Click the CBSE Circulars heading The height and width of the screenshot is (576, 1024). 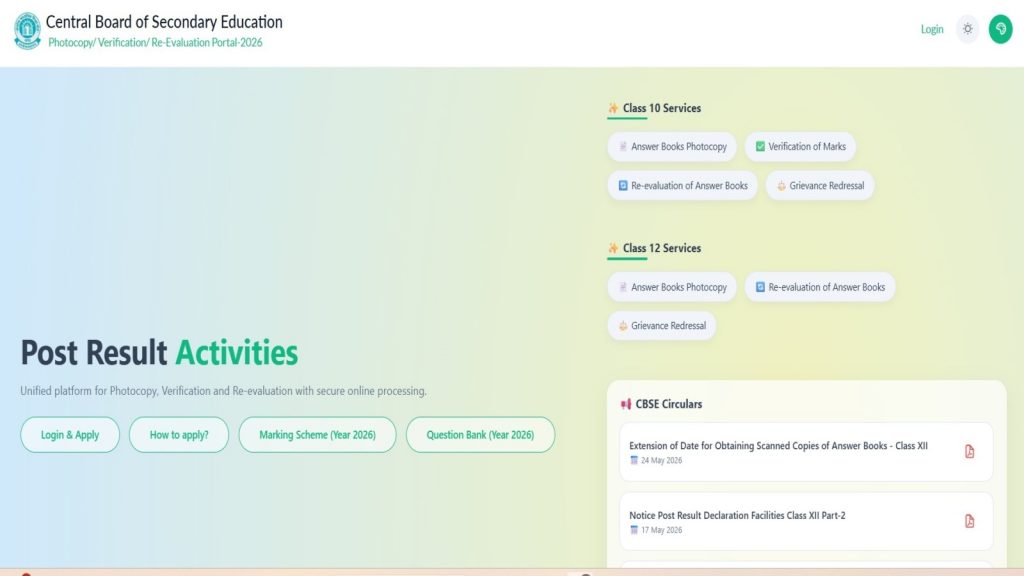tap(669, 404)
